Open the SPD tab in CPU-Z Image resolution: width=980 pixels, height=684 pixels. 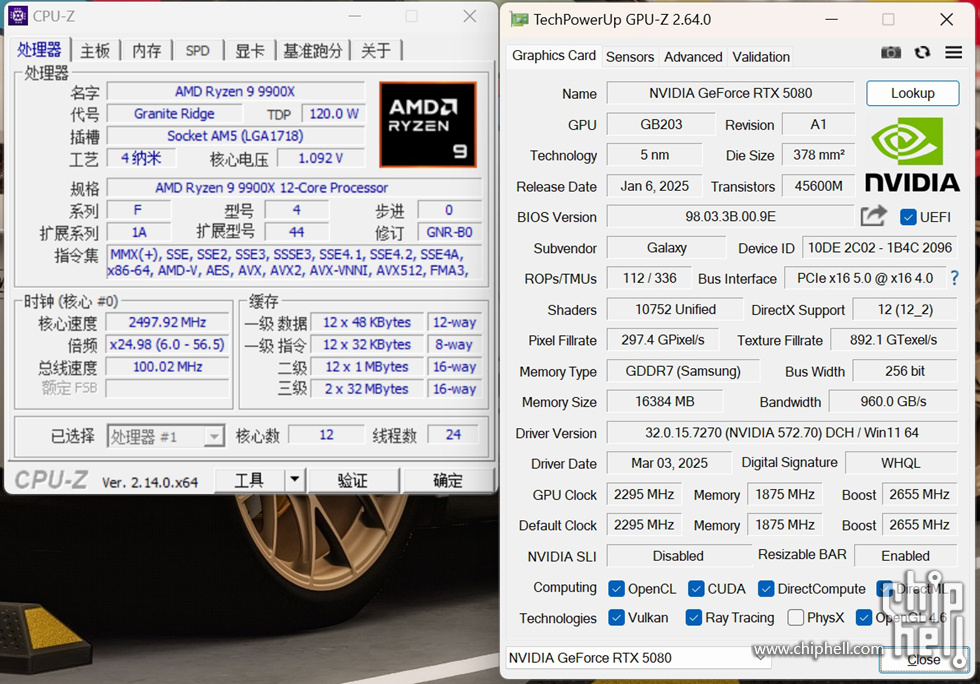point(198,51)
